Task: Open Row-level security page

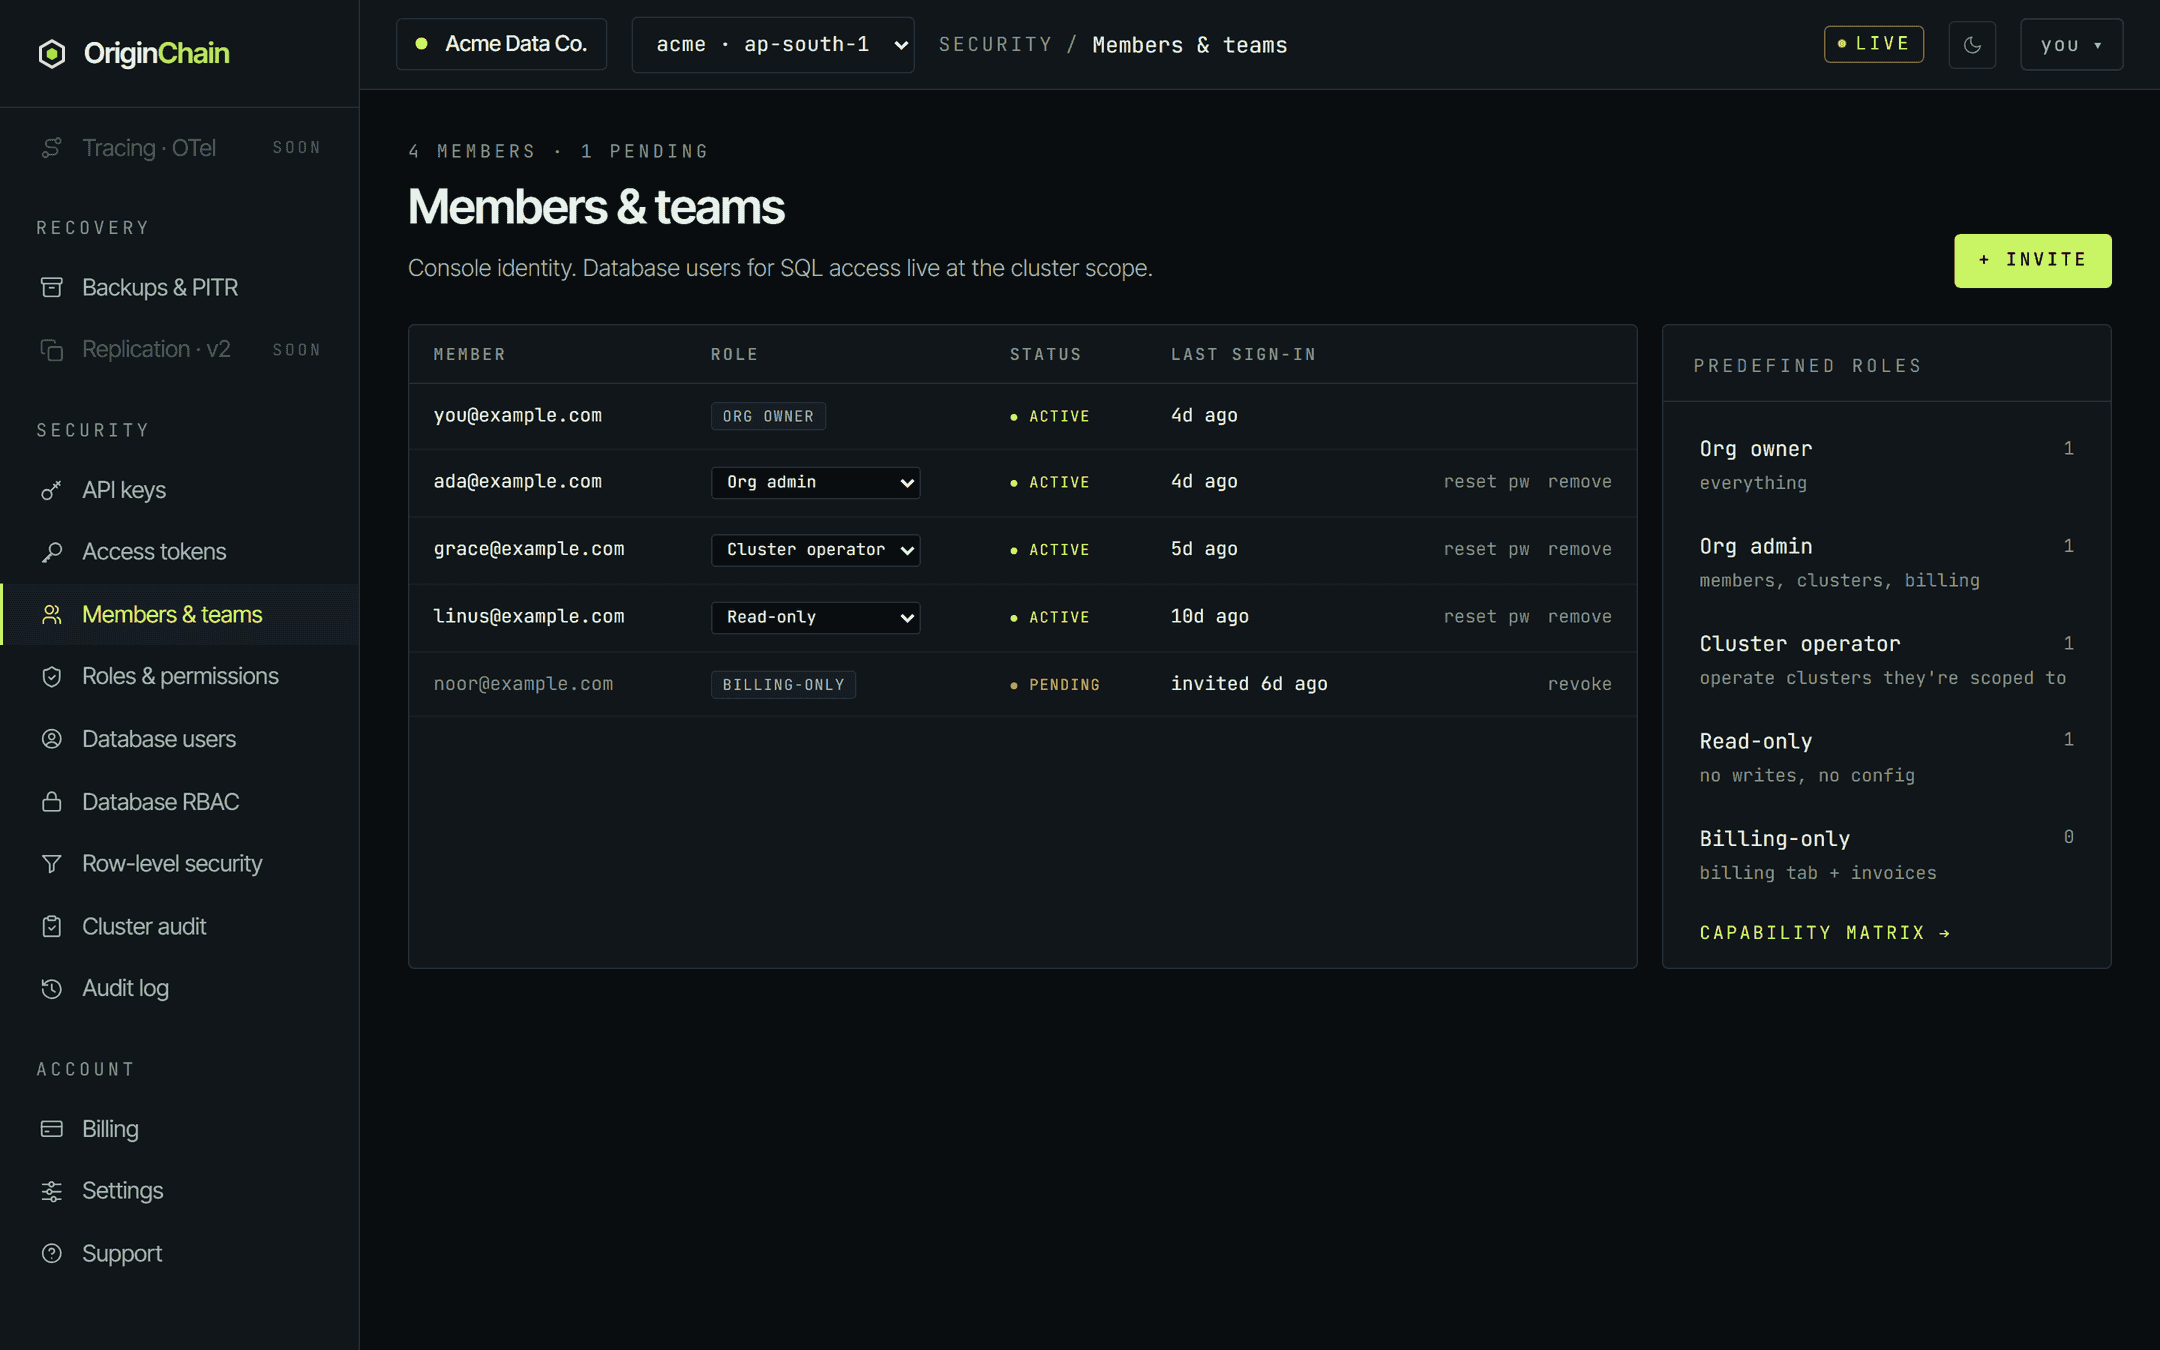Action: (180, 863)
